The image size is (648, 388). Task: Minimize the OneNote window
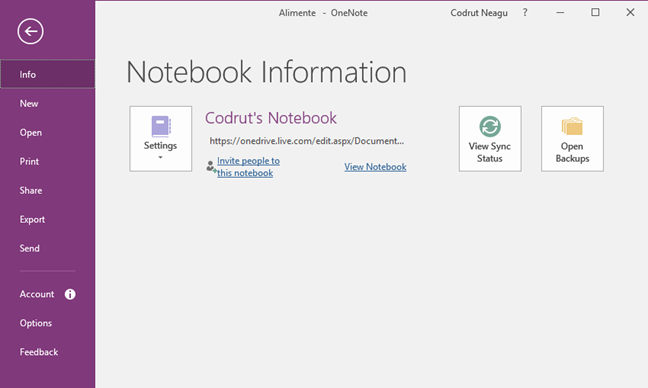tap(560, 13)
